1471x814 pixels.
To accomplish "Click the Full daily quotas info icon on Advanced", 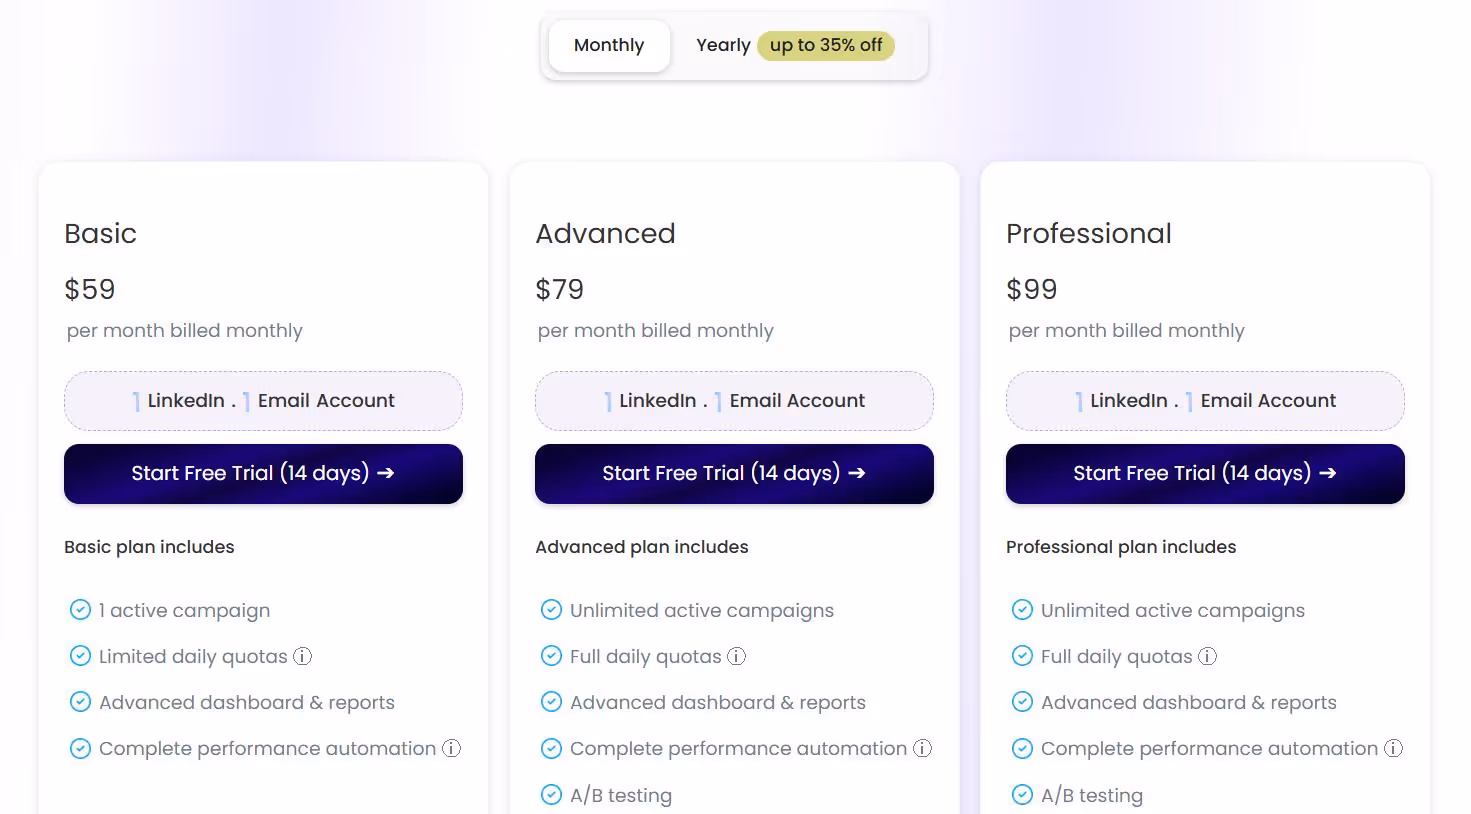I will (x=737, y=656).
